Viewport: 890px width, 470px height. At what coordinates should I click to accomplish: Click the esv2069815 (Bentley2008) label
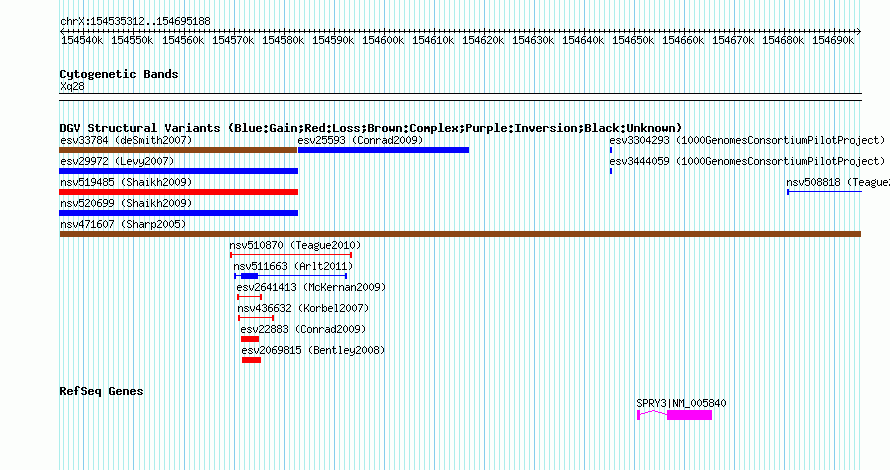pyautogui.click(x=313, y=350)
